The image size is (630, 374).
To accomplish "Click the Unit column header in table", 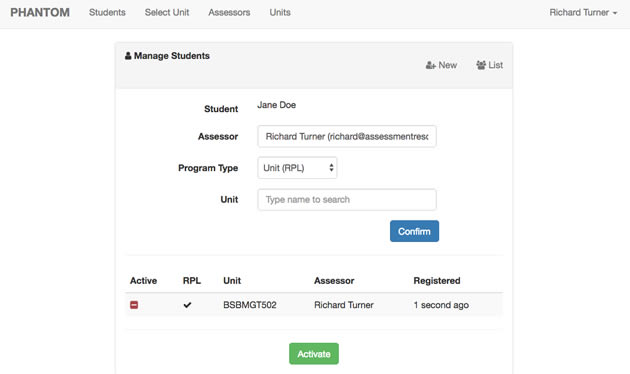I will (232, 280).
